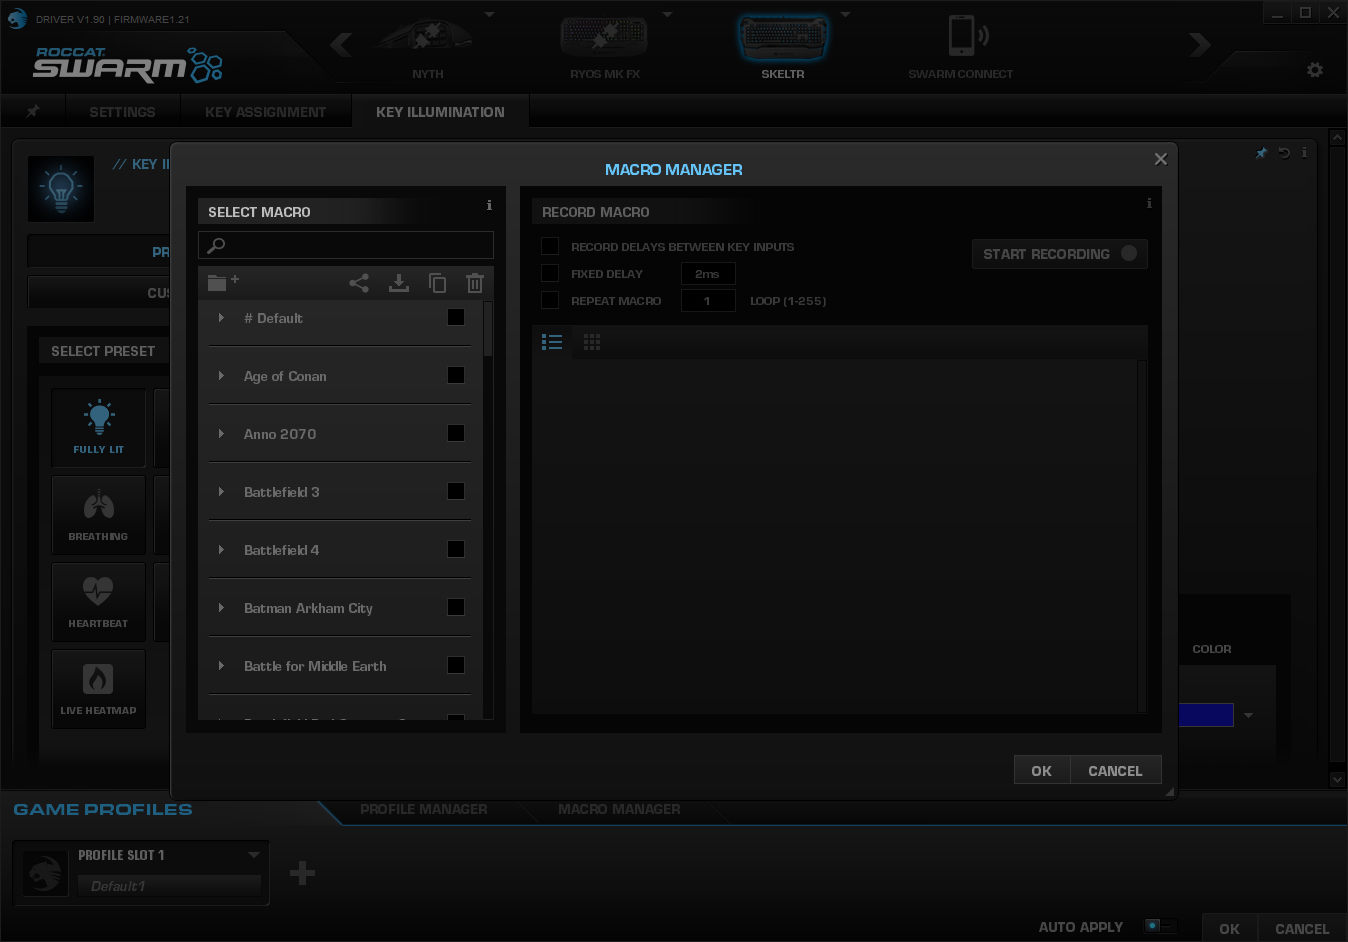Screen dimensions: 1348x942
Task: Expand Batman Arkham City macro folder
Action: pyautogui.click(x=221, y=608)
